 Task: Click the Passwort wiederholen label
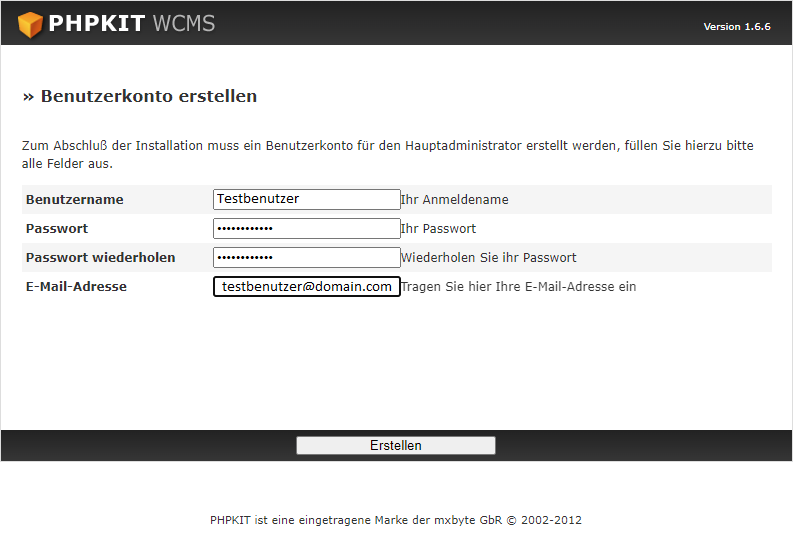click(x=100, y=258)
